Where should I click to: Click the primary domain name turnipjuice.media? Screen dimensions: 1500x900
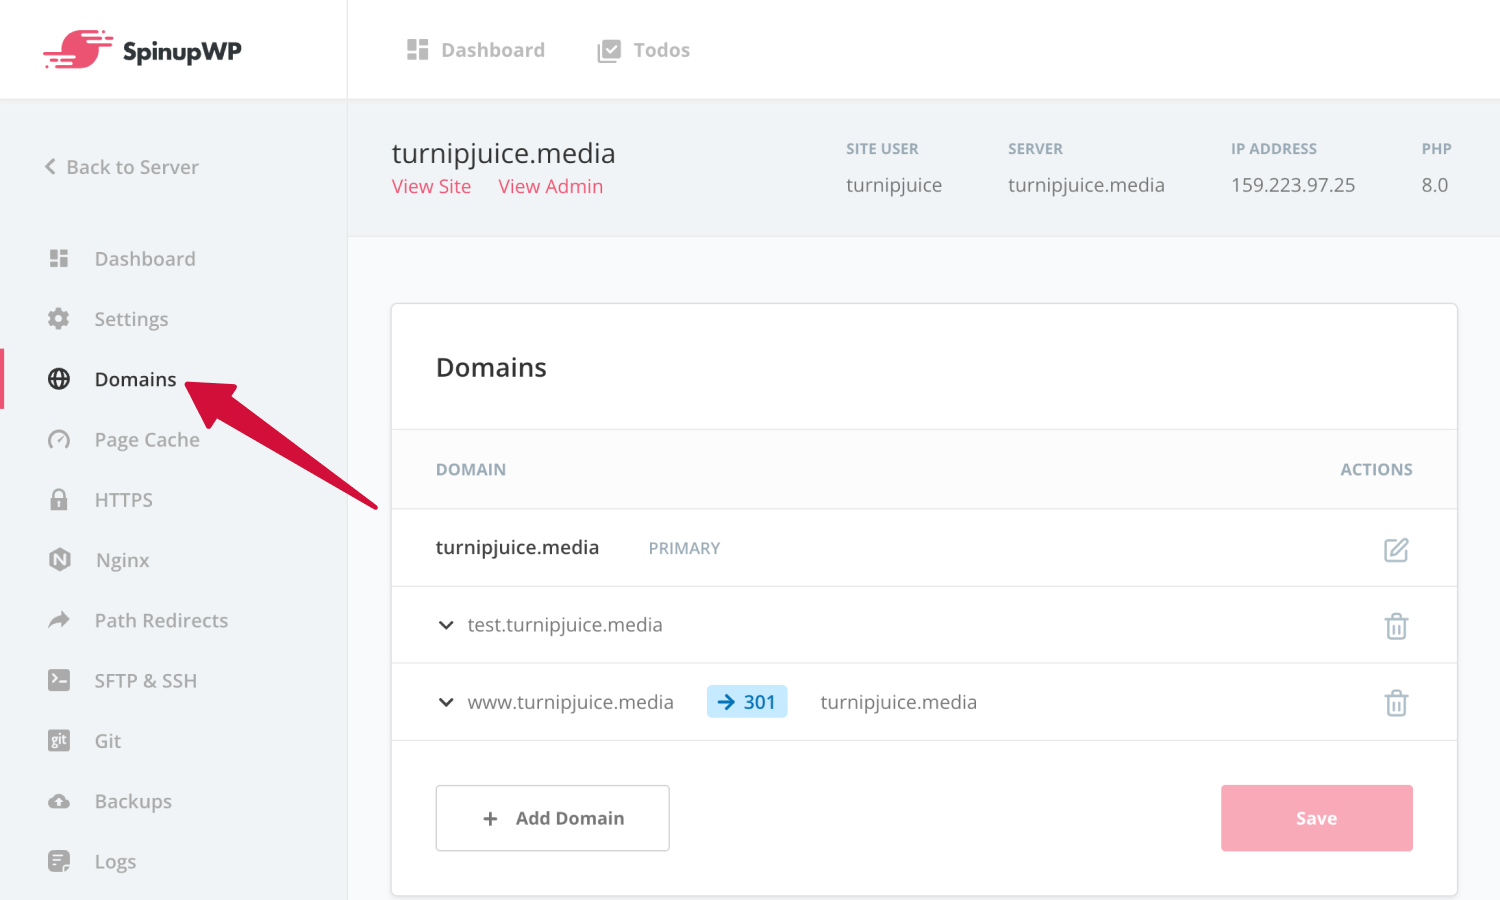click(517, 547)
